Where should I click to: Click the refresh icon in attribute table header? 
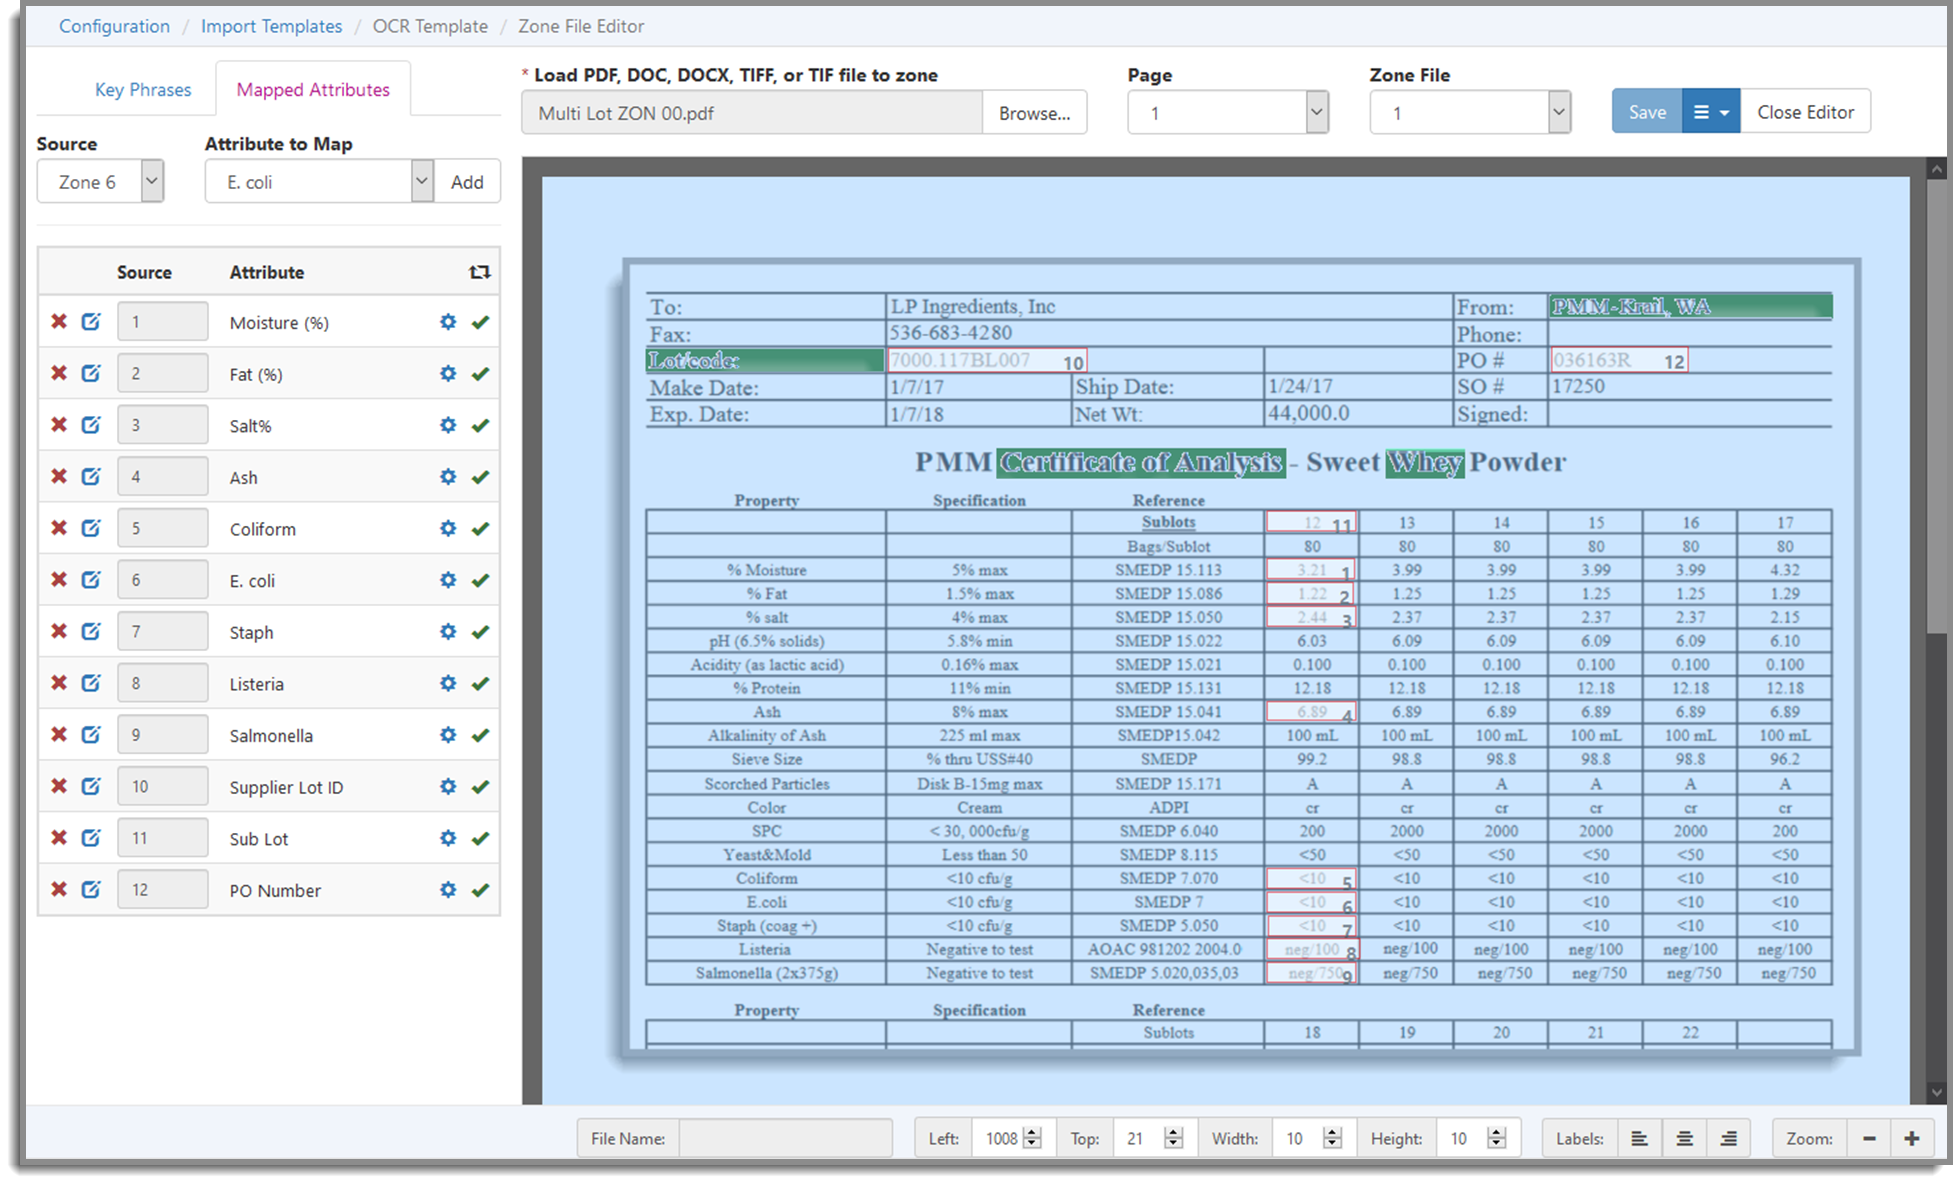point(480,272)
